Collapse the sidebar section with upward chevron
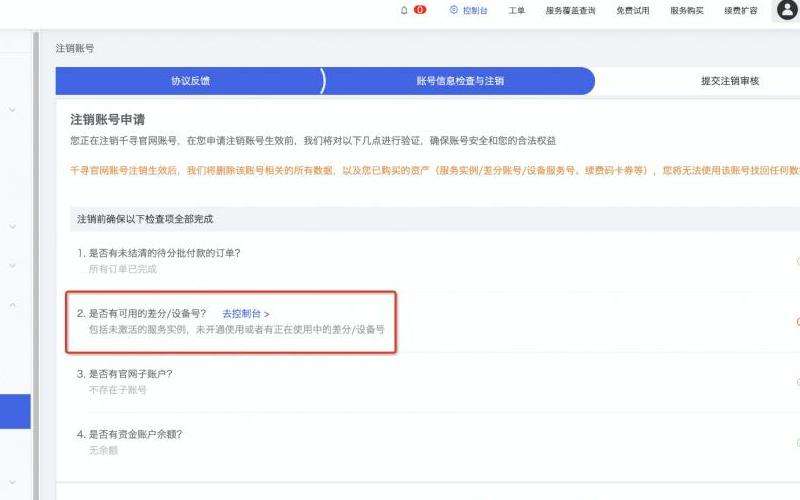 click(13, 305)
